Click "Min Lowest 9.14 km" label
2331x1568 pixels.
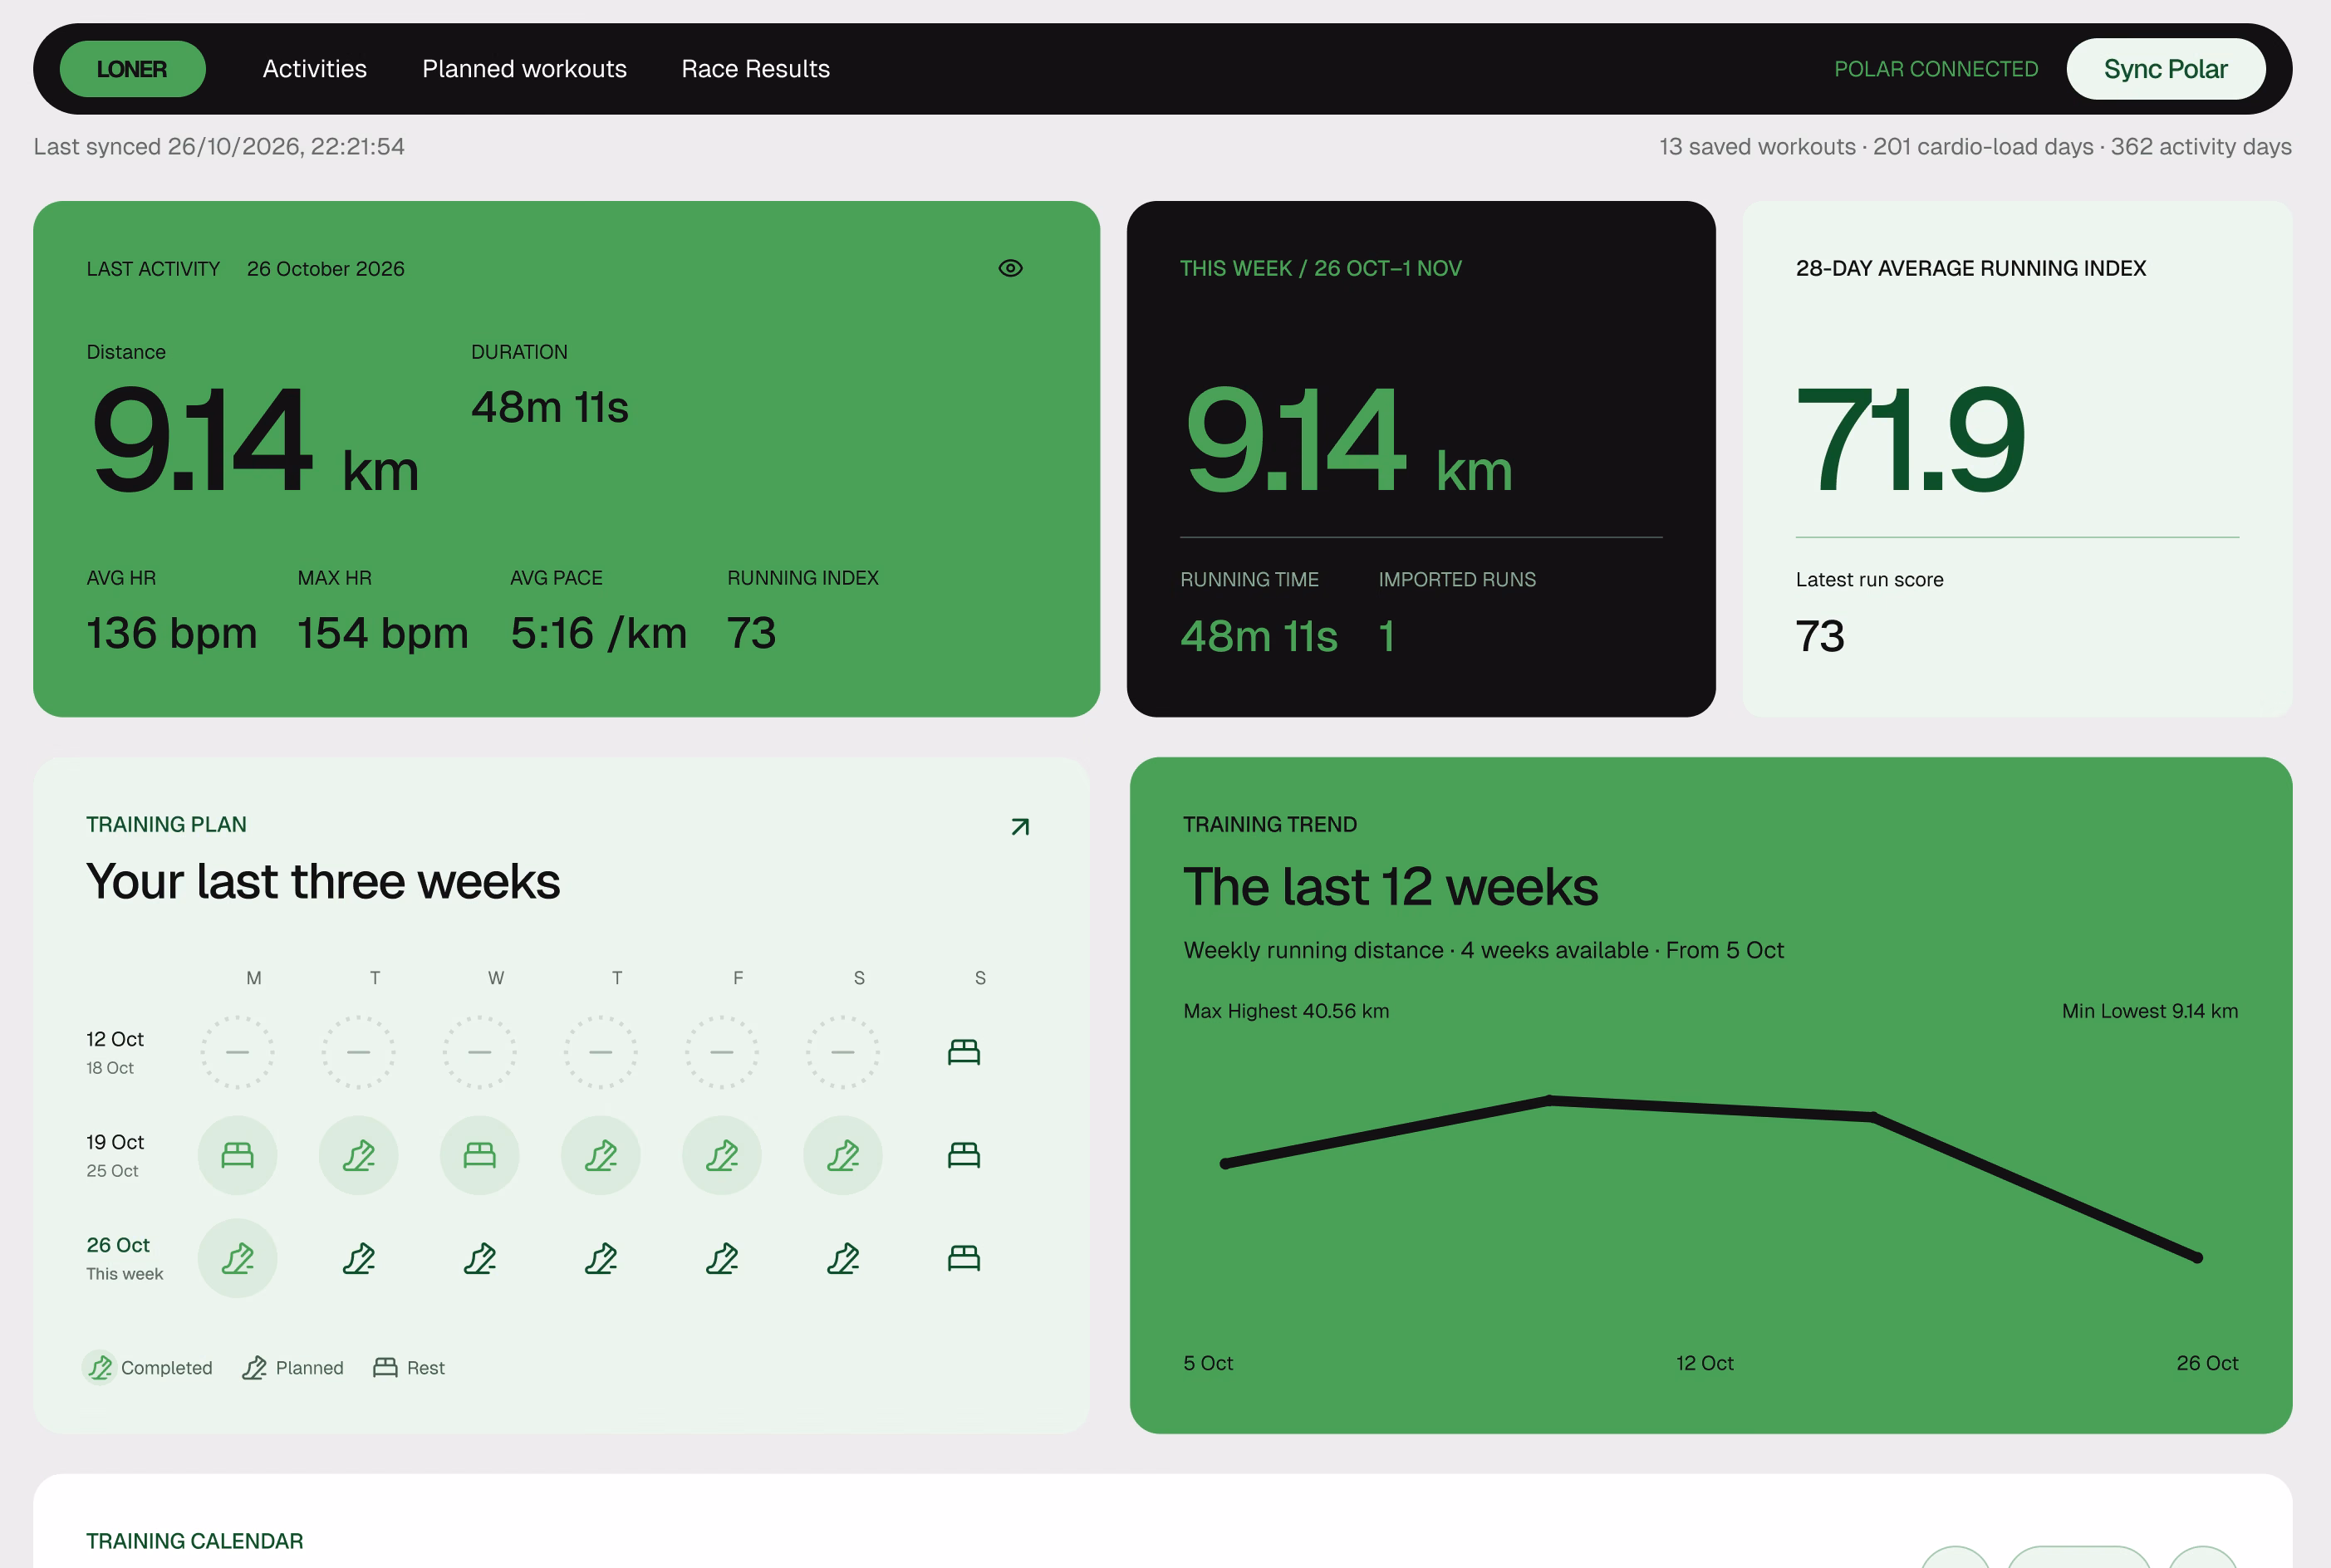pos(2150,1011)
